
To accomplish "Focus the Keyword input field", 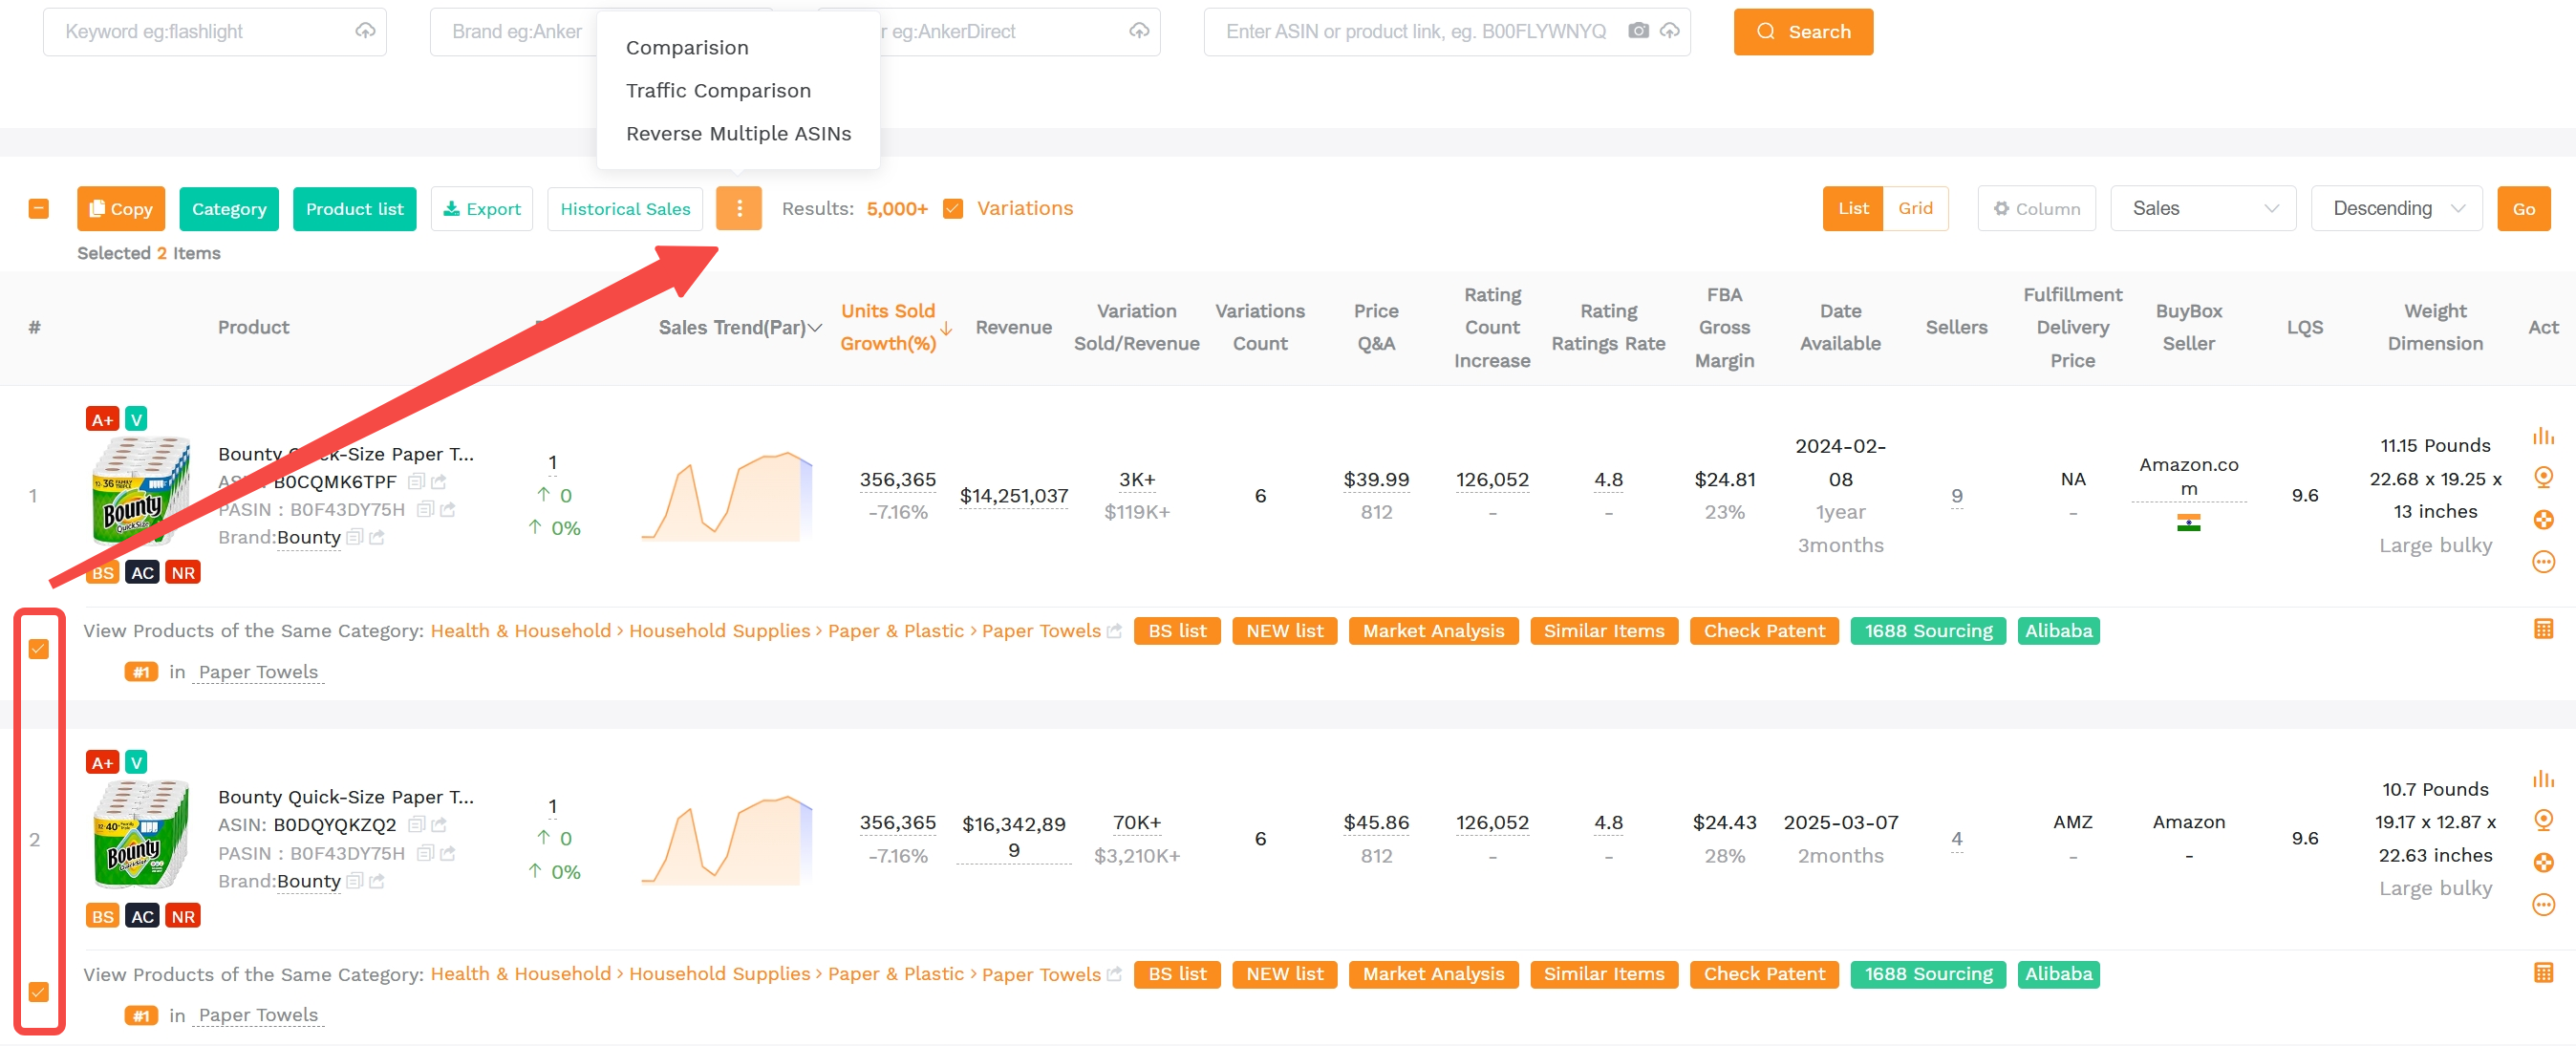I will point(214,31).
